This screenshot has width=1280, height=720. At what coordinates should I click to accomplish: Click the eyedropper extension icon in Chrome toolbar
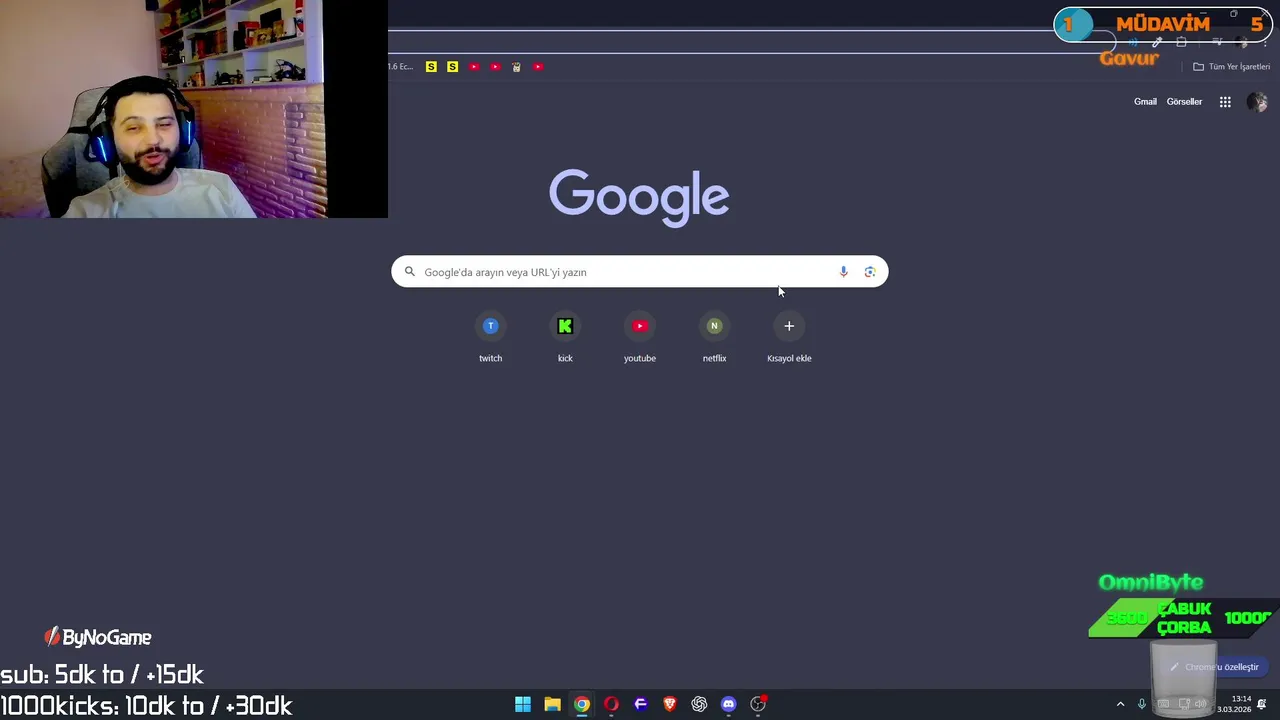[x=1157, y=42]
